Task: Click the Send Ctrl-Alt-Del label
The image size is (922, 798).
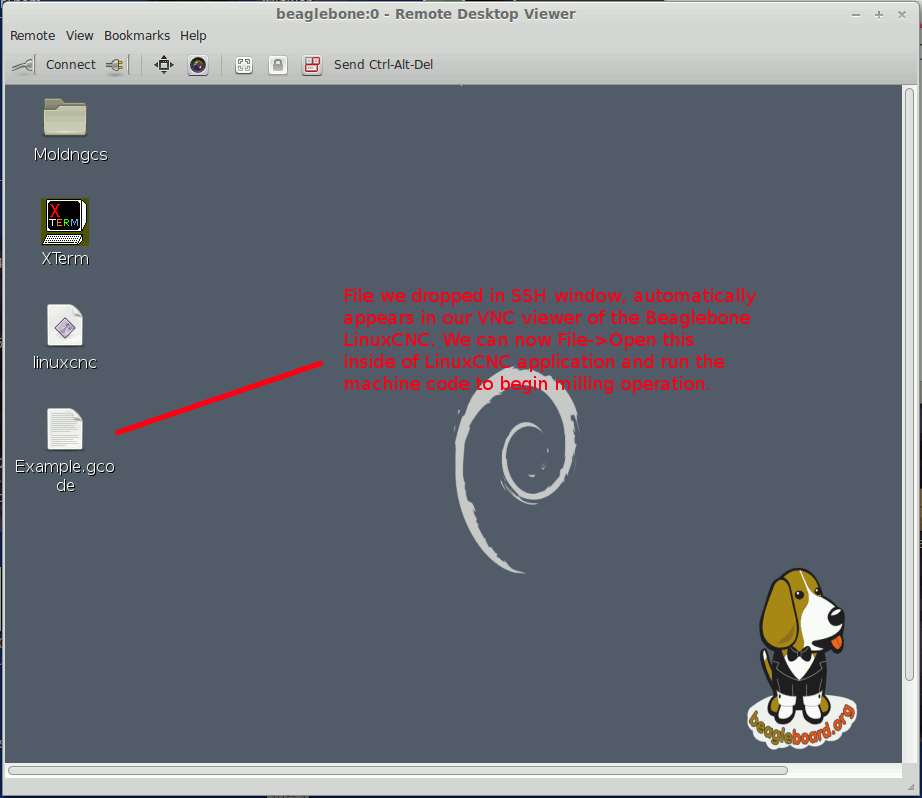Action: click(383, 65)
